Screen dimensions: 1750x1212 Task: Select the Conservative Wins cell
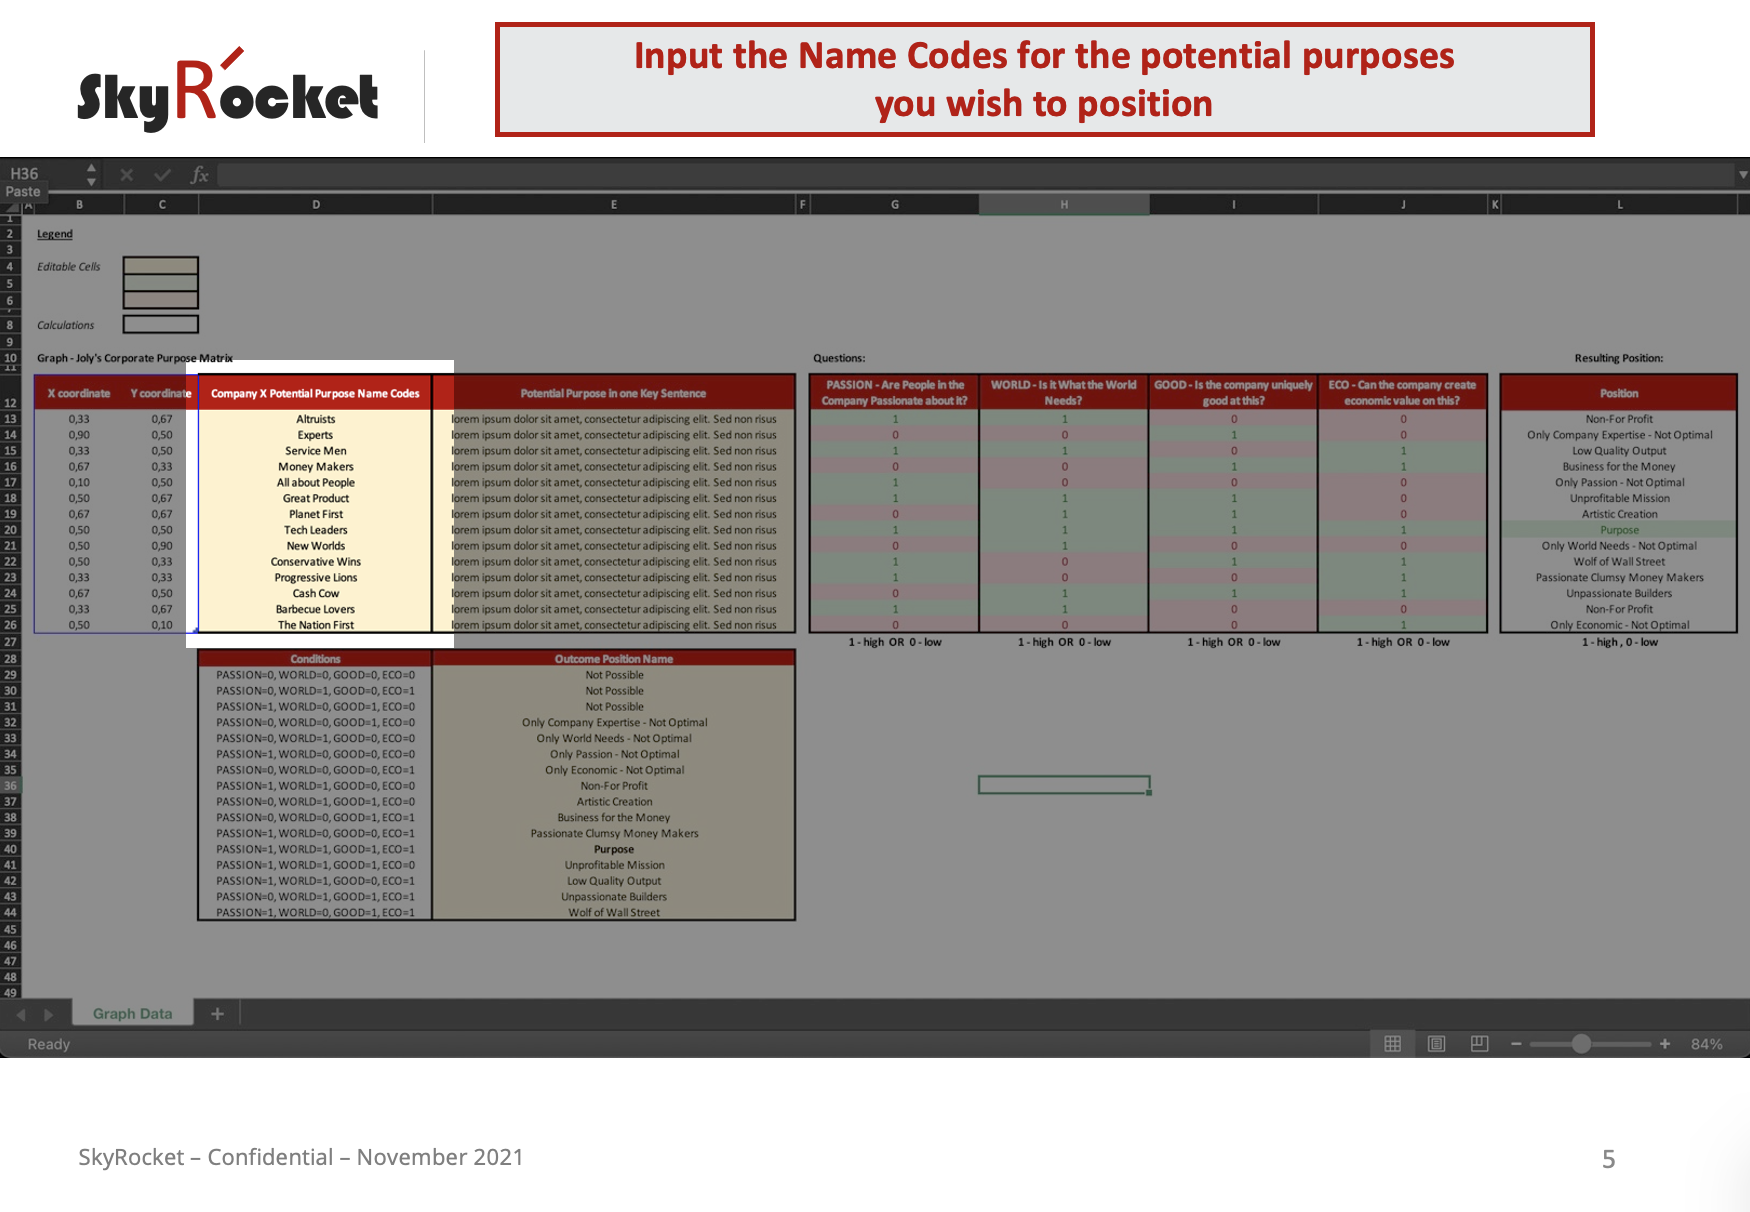(x=316, y=562)
